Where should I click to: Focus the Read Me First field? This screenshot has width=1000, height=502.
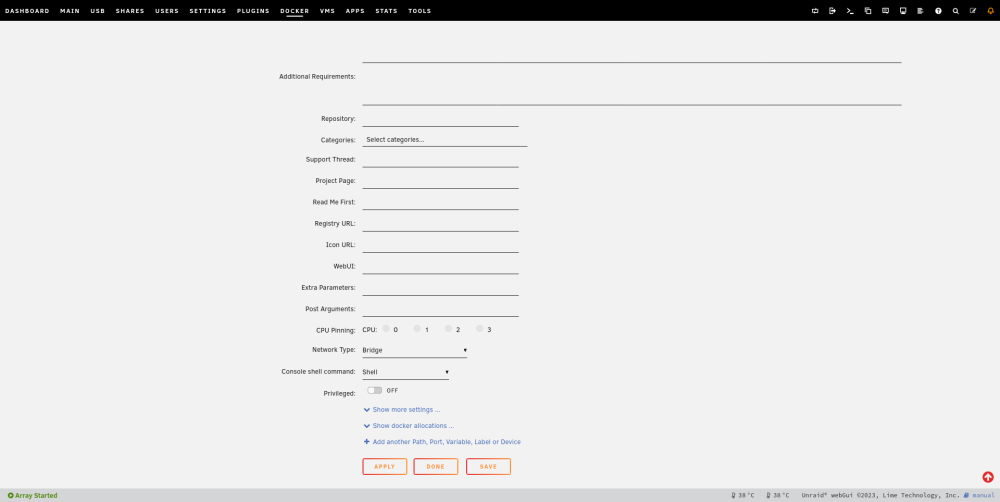(x=440, y=202)
